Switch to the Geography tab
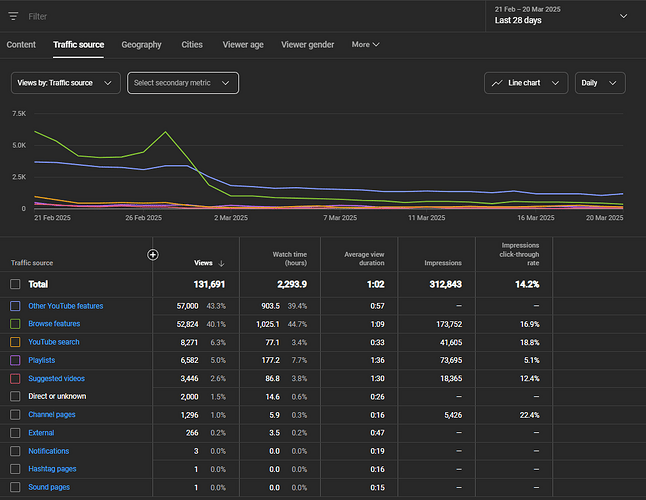Image resolution: width=646 pixels, height=500 pixels. 141,45
